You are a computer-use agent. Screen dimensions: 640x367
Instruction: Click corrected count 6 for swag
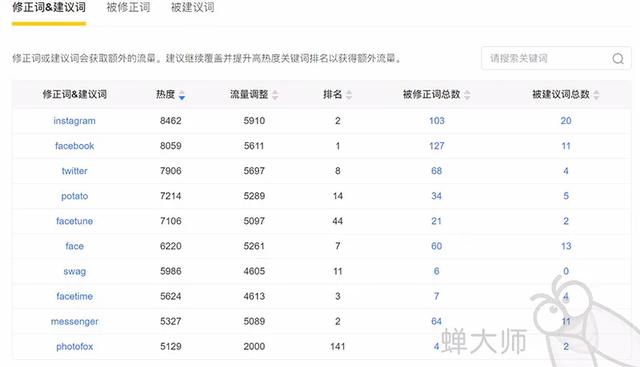coord(436,271)
